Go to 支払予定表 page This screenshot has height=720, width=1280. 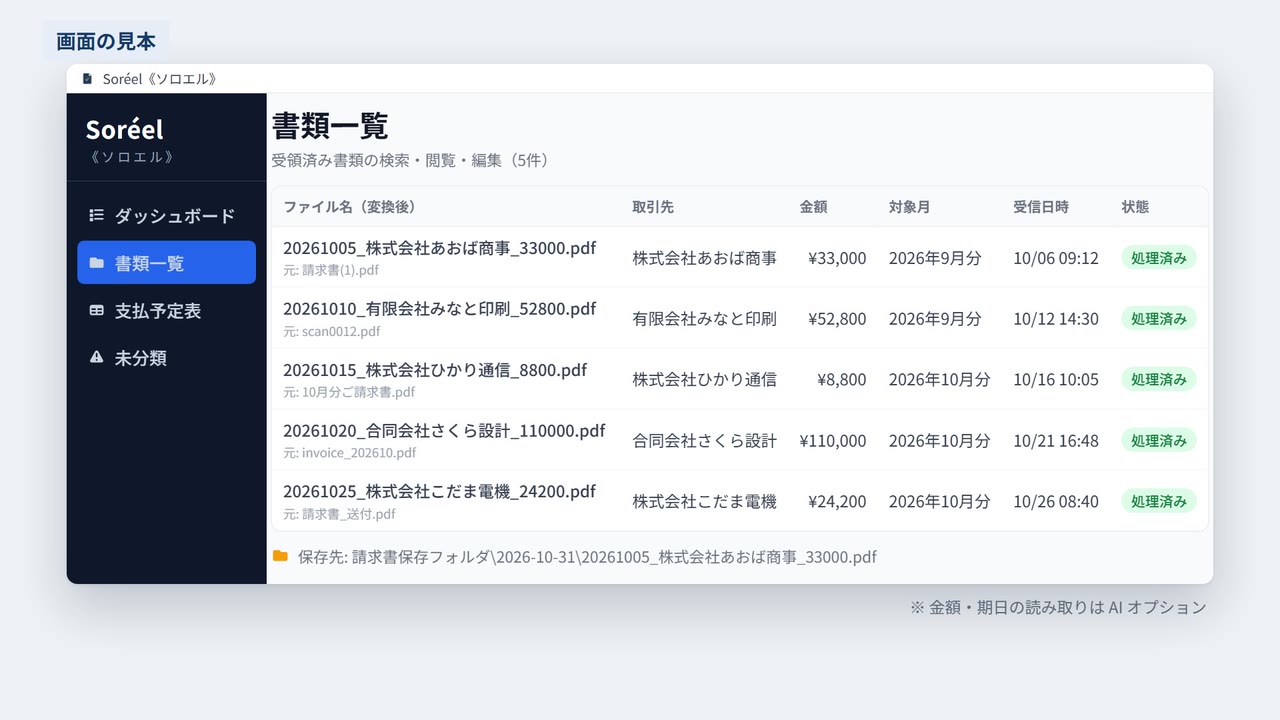pyautogui.click(x=166, y=310)
